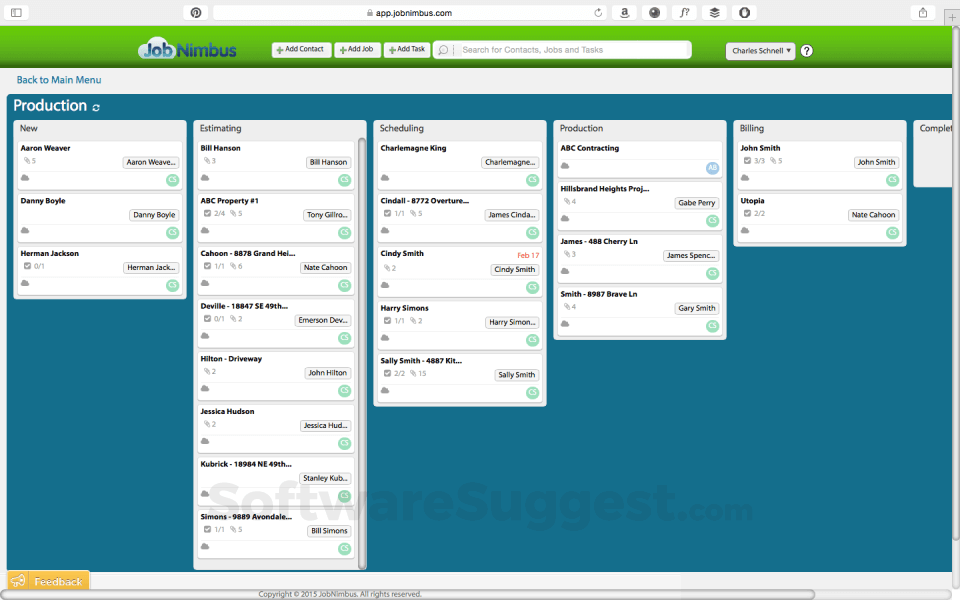The height and width of the screenshot is (600, 960).
Task: Click the CS avatar on Danny Boyle card
Action: (172, 233)
